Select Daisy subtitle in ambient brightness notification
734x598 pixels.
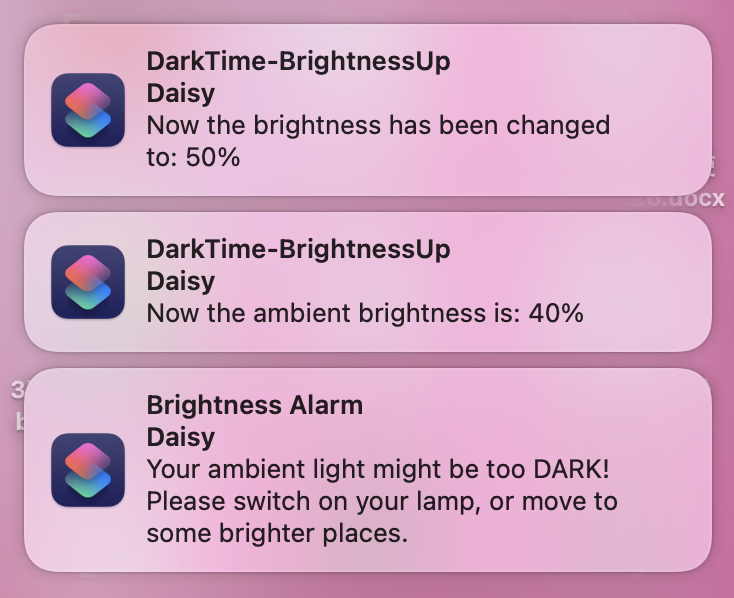click(181, 281)
